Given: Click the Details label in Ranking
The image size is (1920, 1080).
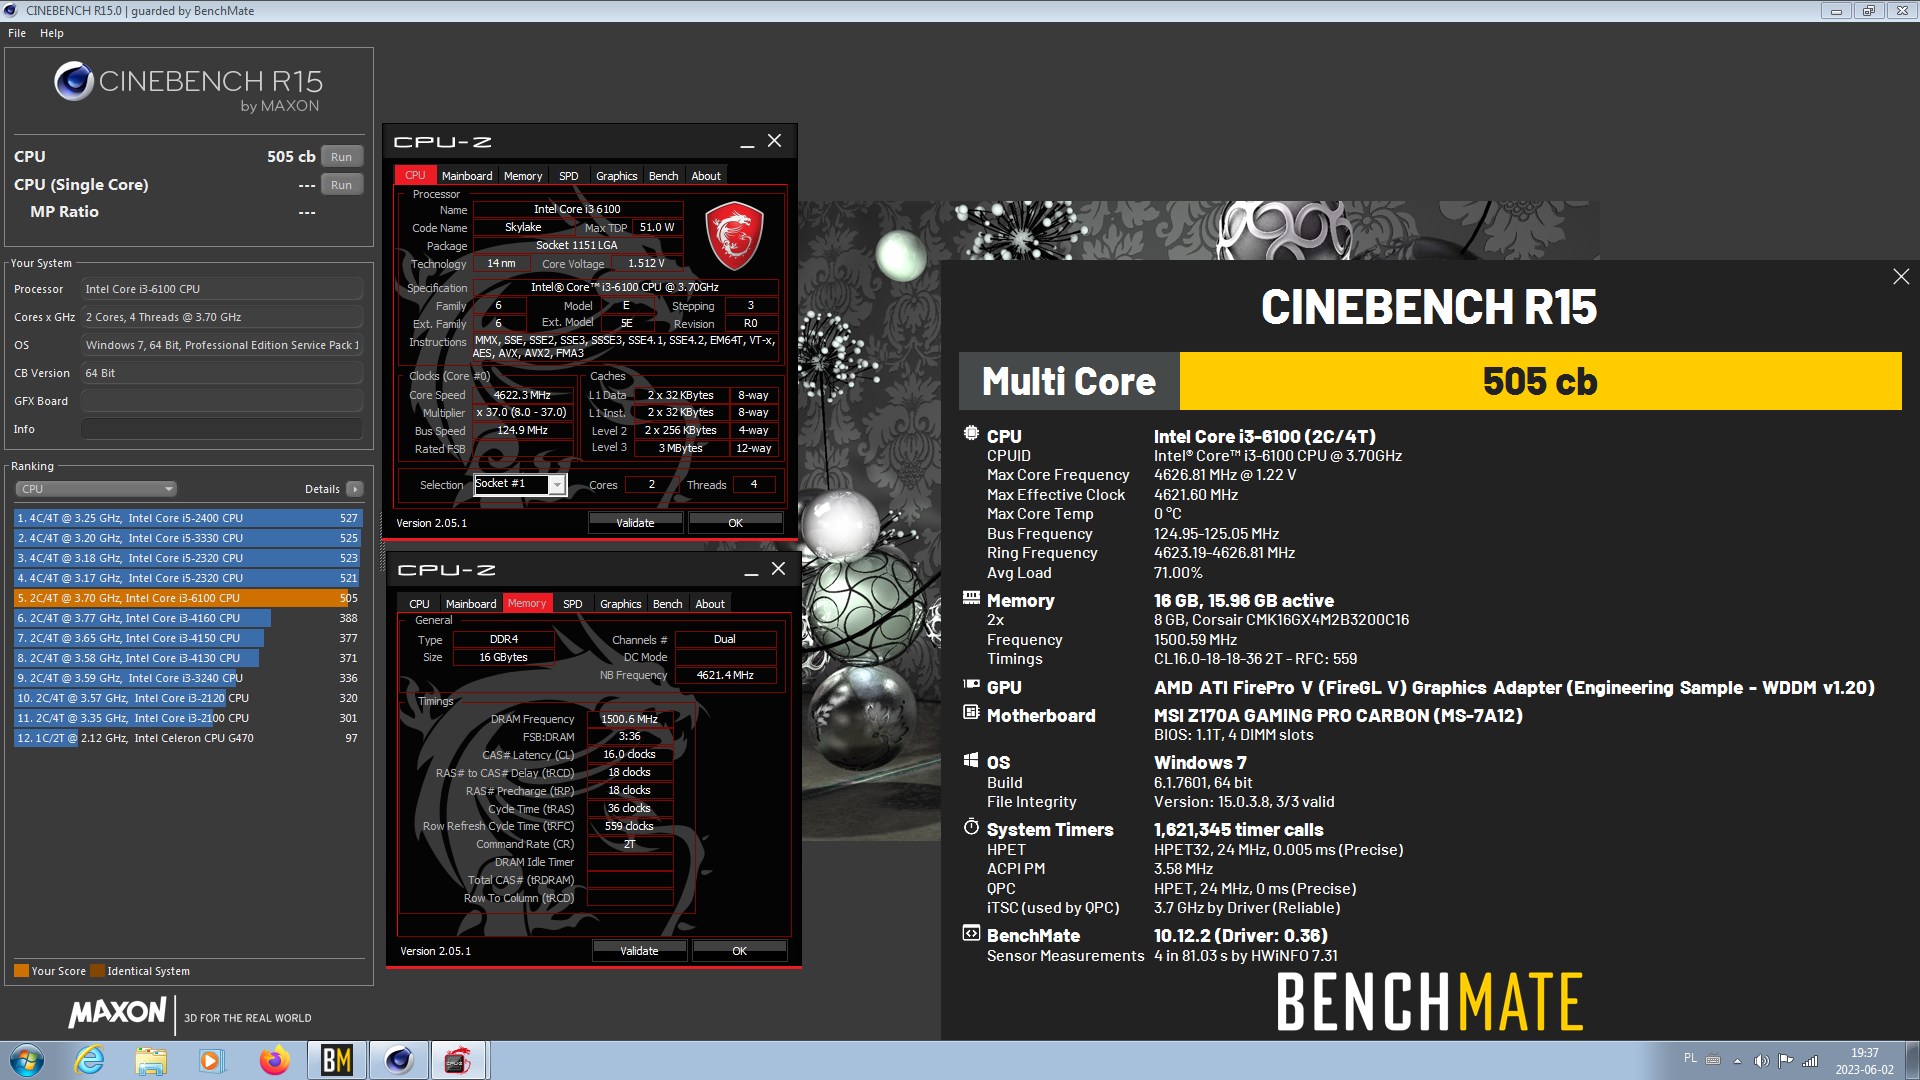Looking at the screenshot, I should pos(322,489).
